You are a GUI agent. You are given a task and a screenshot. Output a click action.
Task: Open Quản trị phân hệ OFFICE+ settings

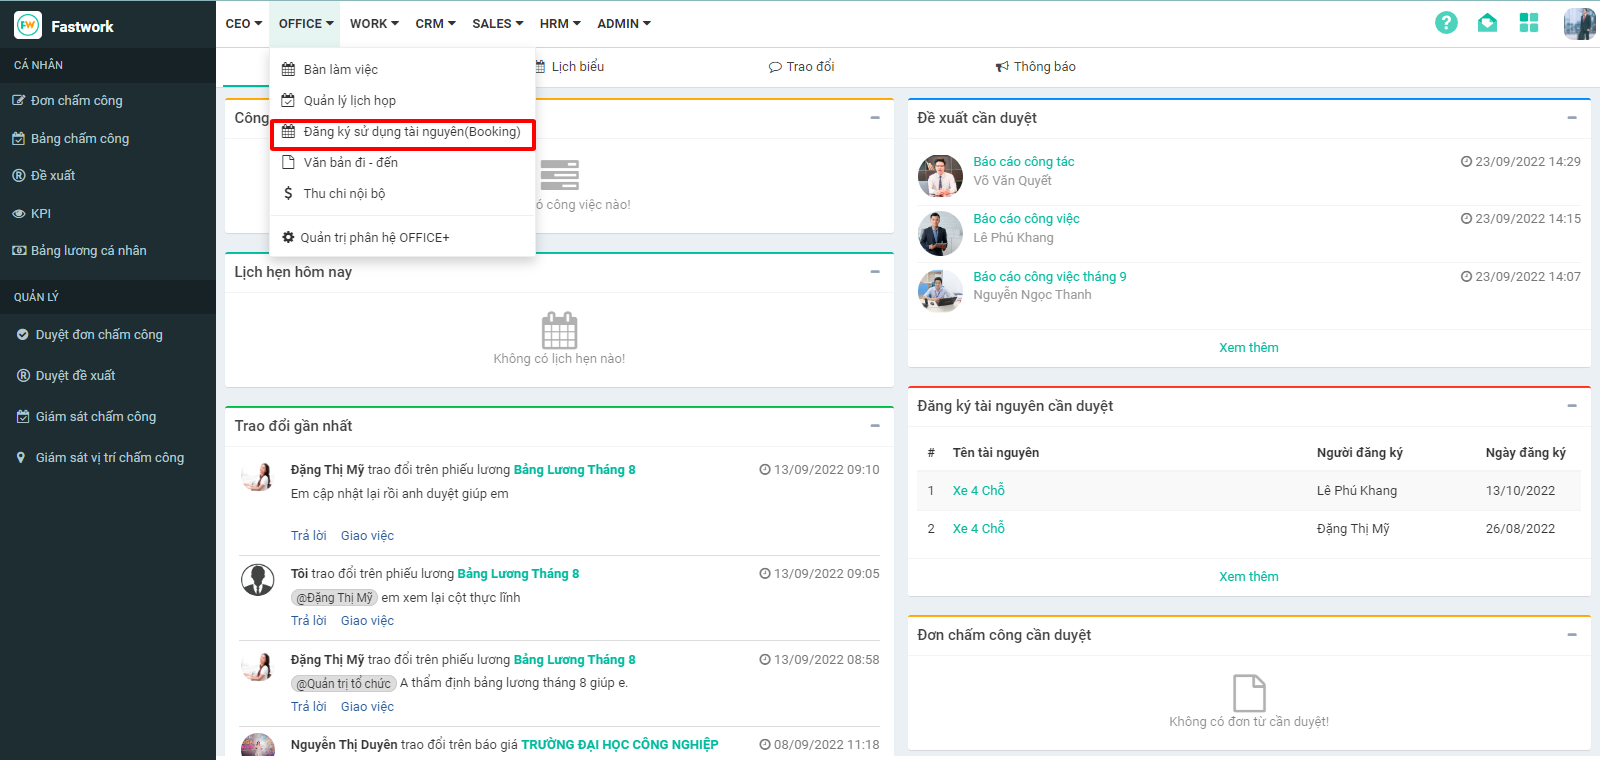pyautogui.click(x=374, y=237)
